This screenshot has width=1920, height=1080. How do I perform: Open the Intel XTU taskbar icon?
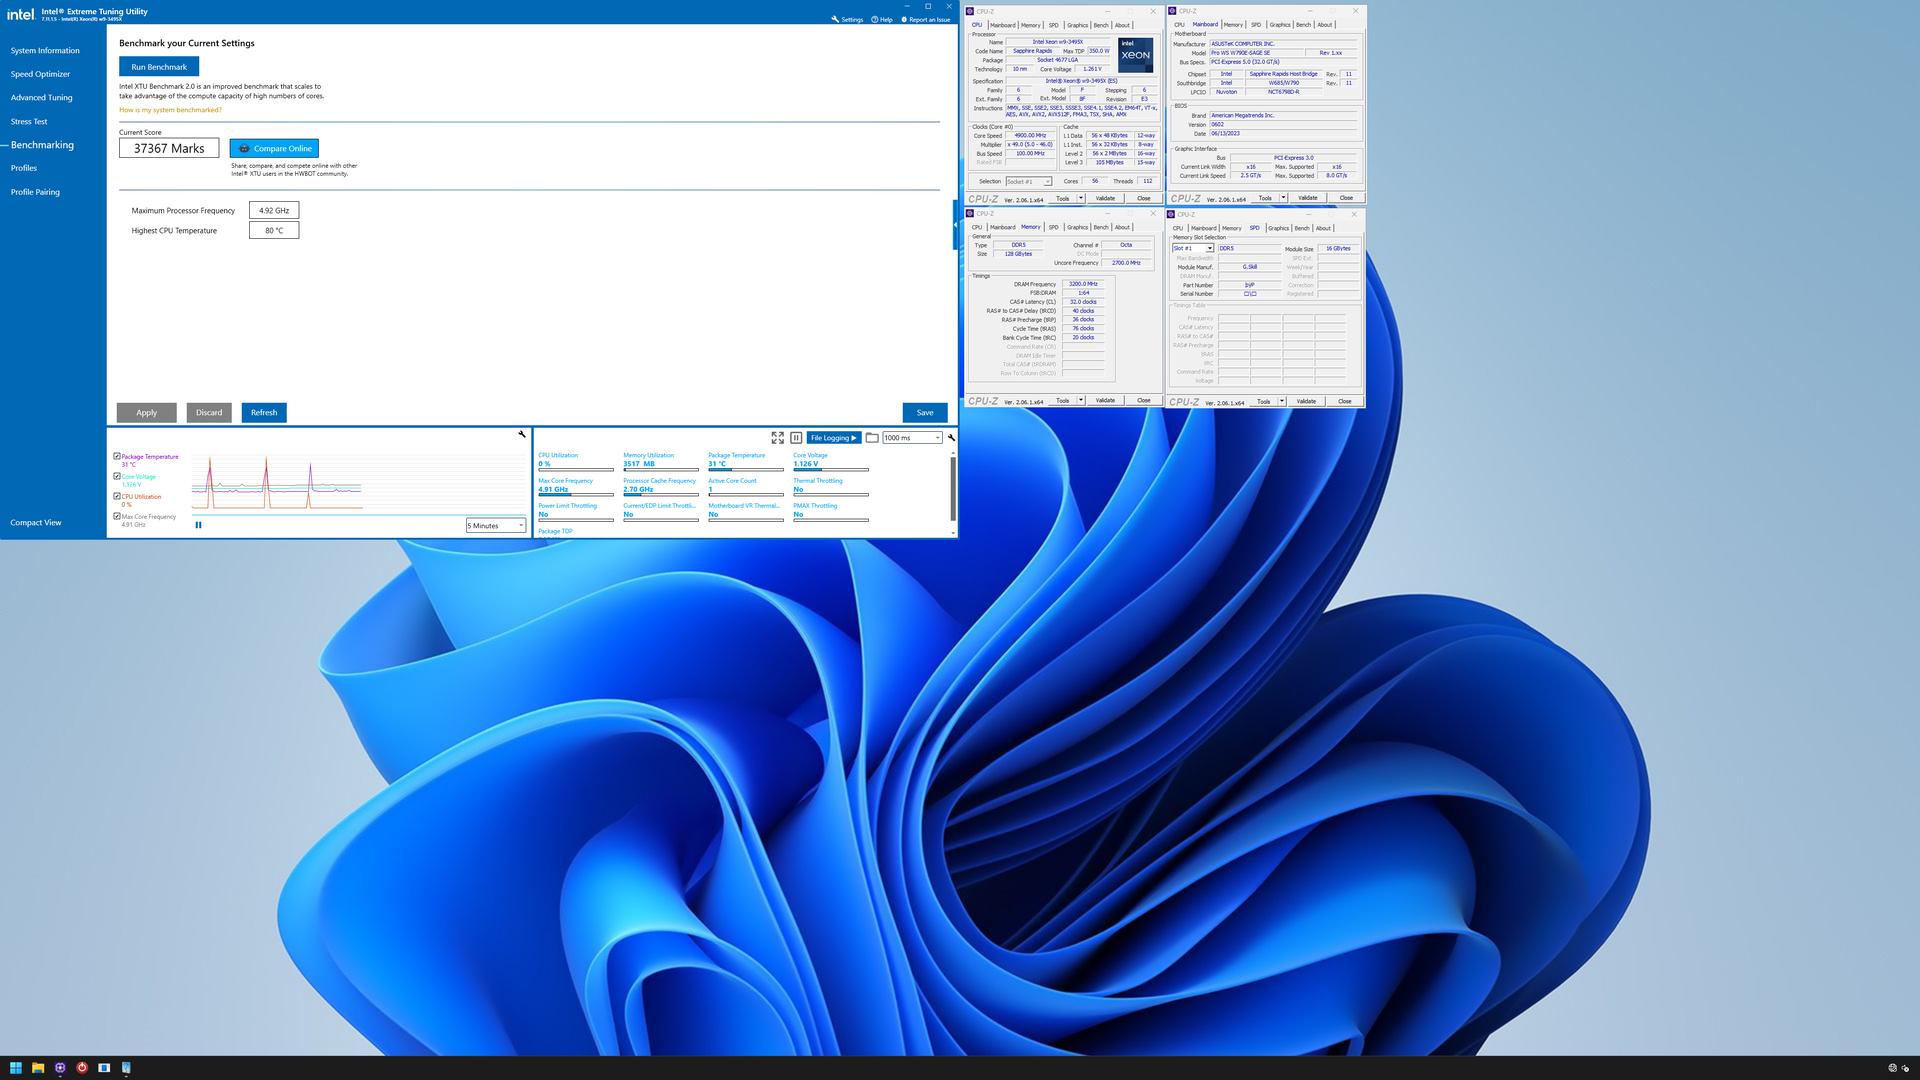[x=126, y=1068]
